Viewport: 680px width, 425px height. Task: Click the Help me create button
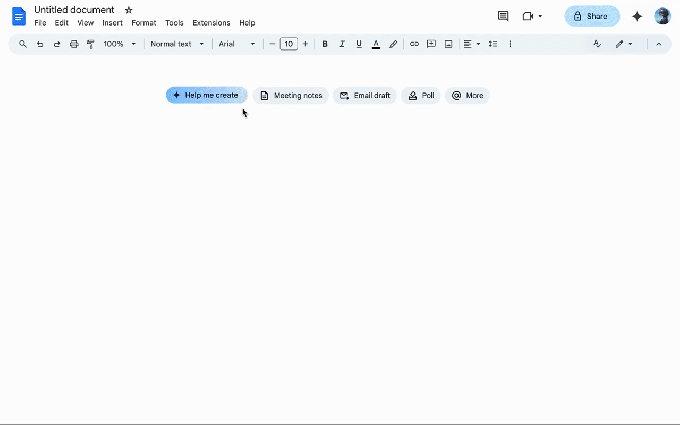click(x=206, y=95)
